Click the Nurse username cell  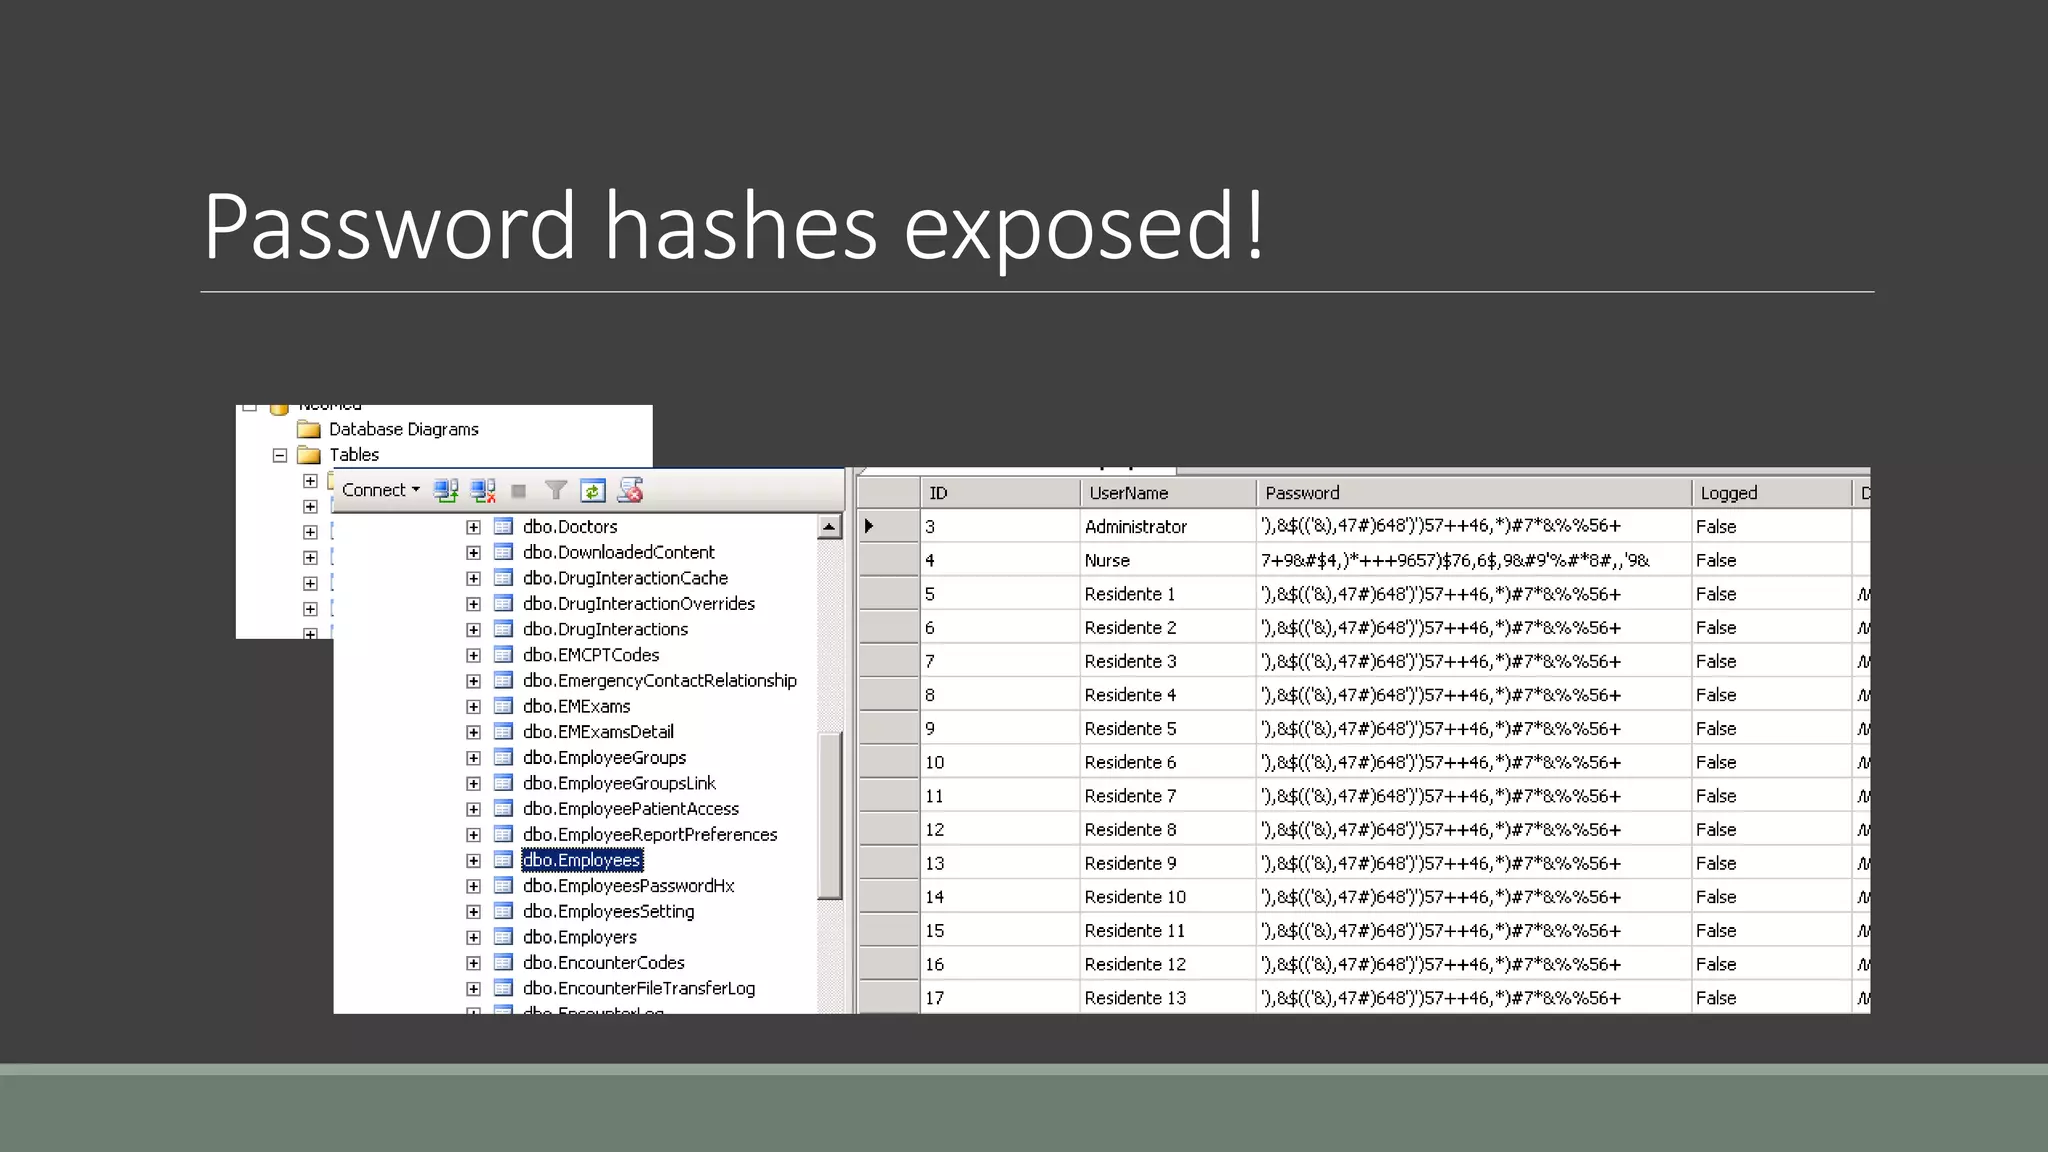[x=1107, y=561]
